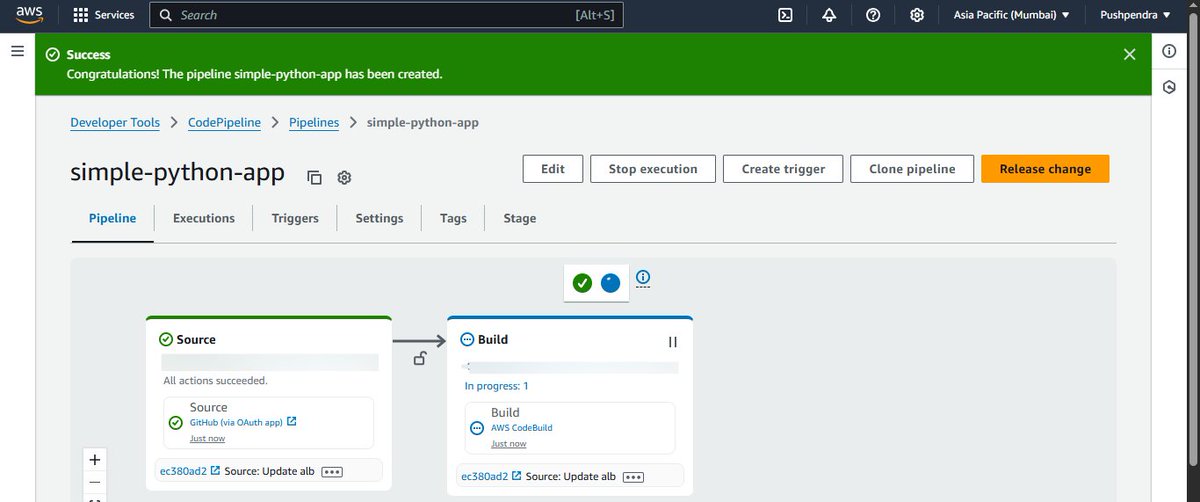Switch to the Executions tab
Screen dimensions: 1200x502
click(x=204, y=218)
